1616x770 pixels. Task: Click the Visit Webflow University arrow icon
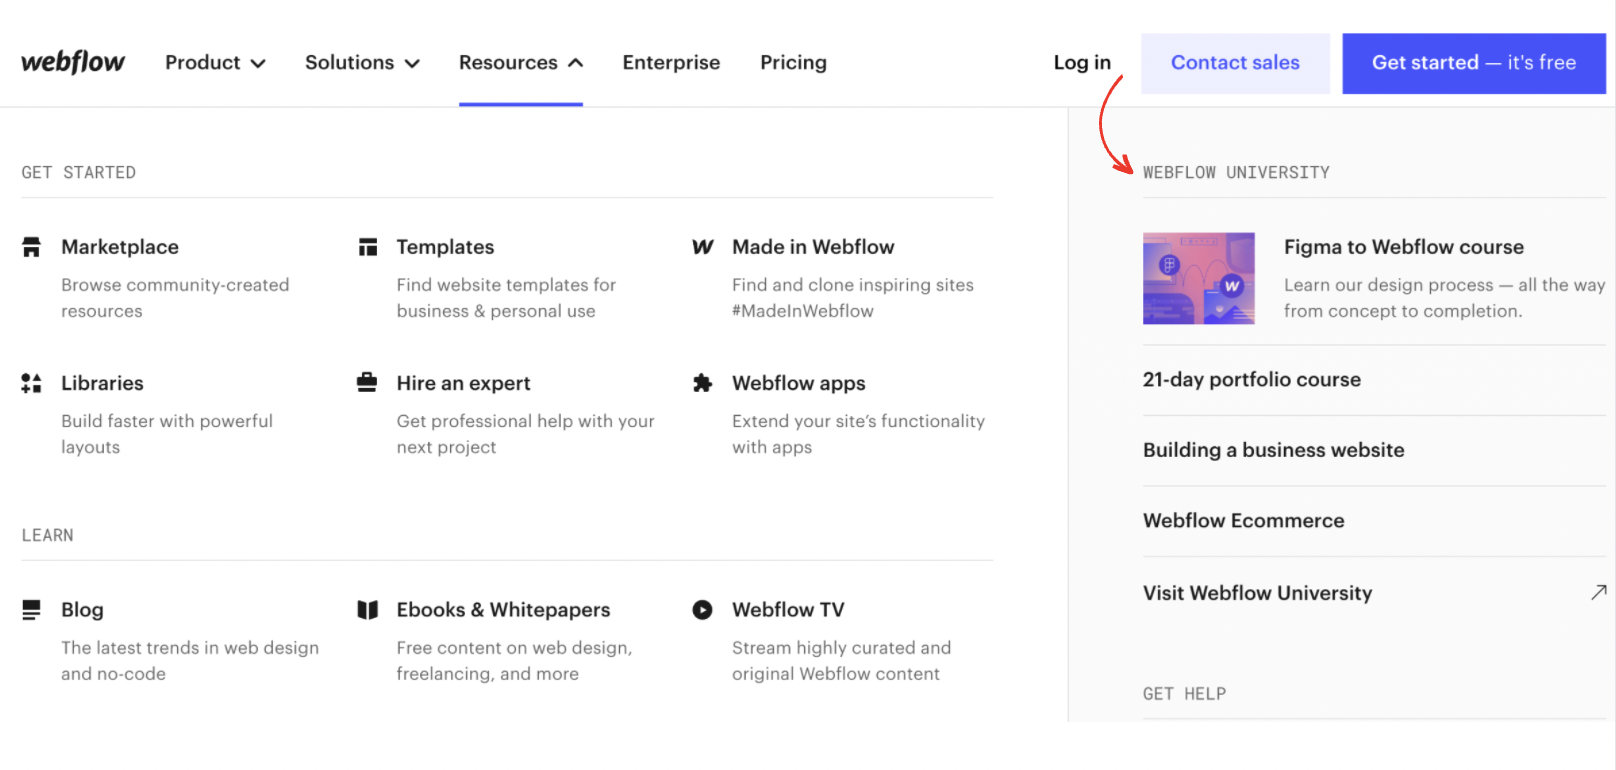[1598, 592]
